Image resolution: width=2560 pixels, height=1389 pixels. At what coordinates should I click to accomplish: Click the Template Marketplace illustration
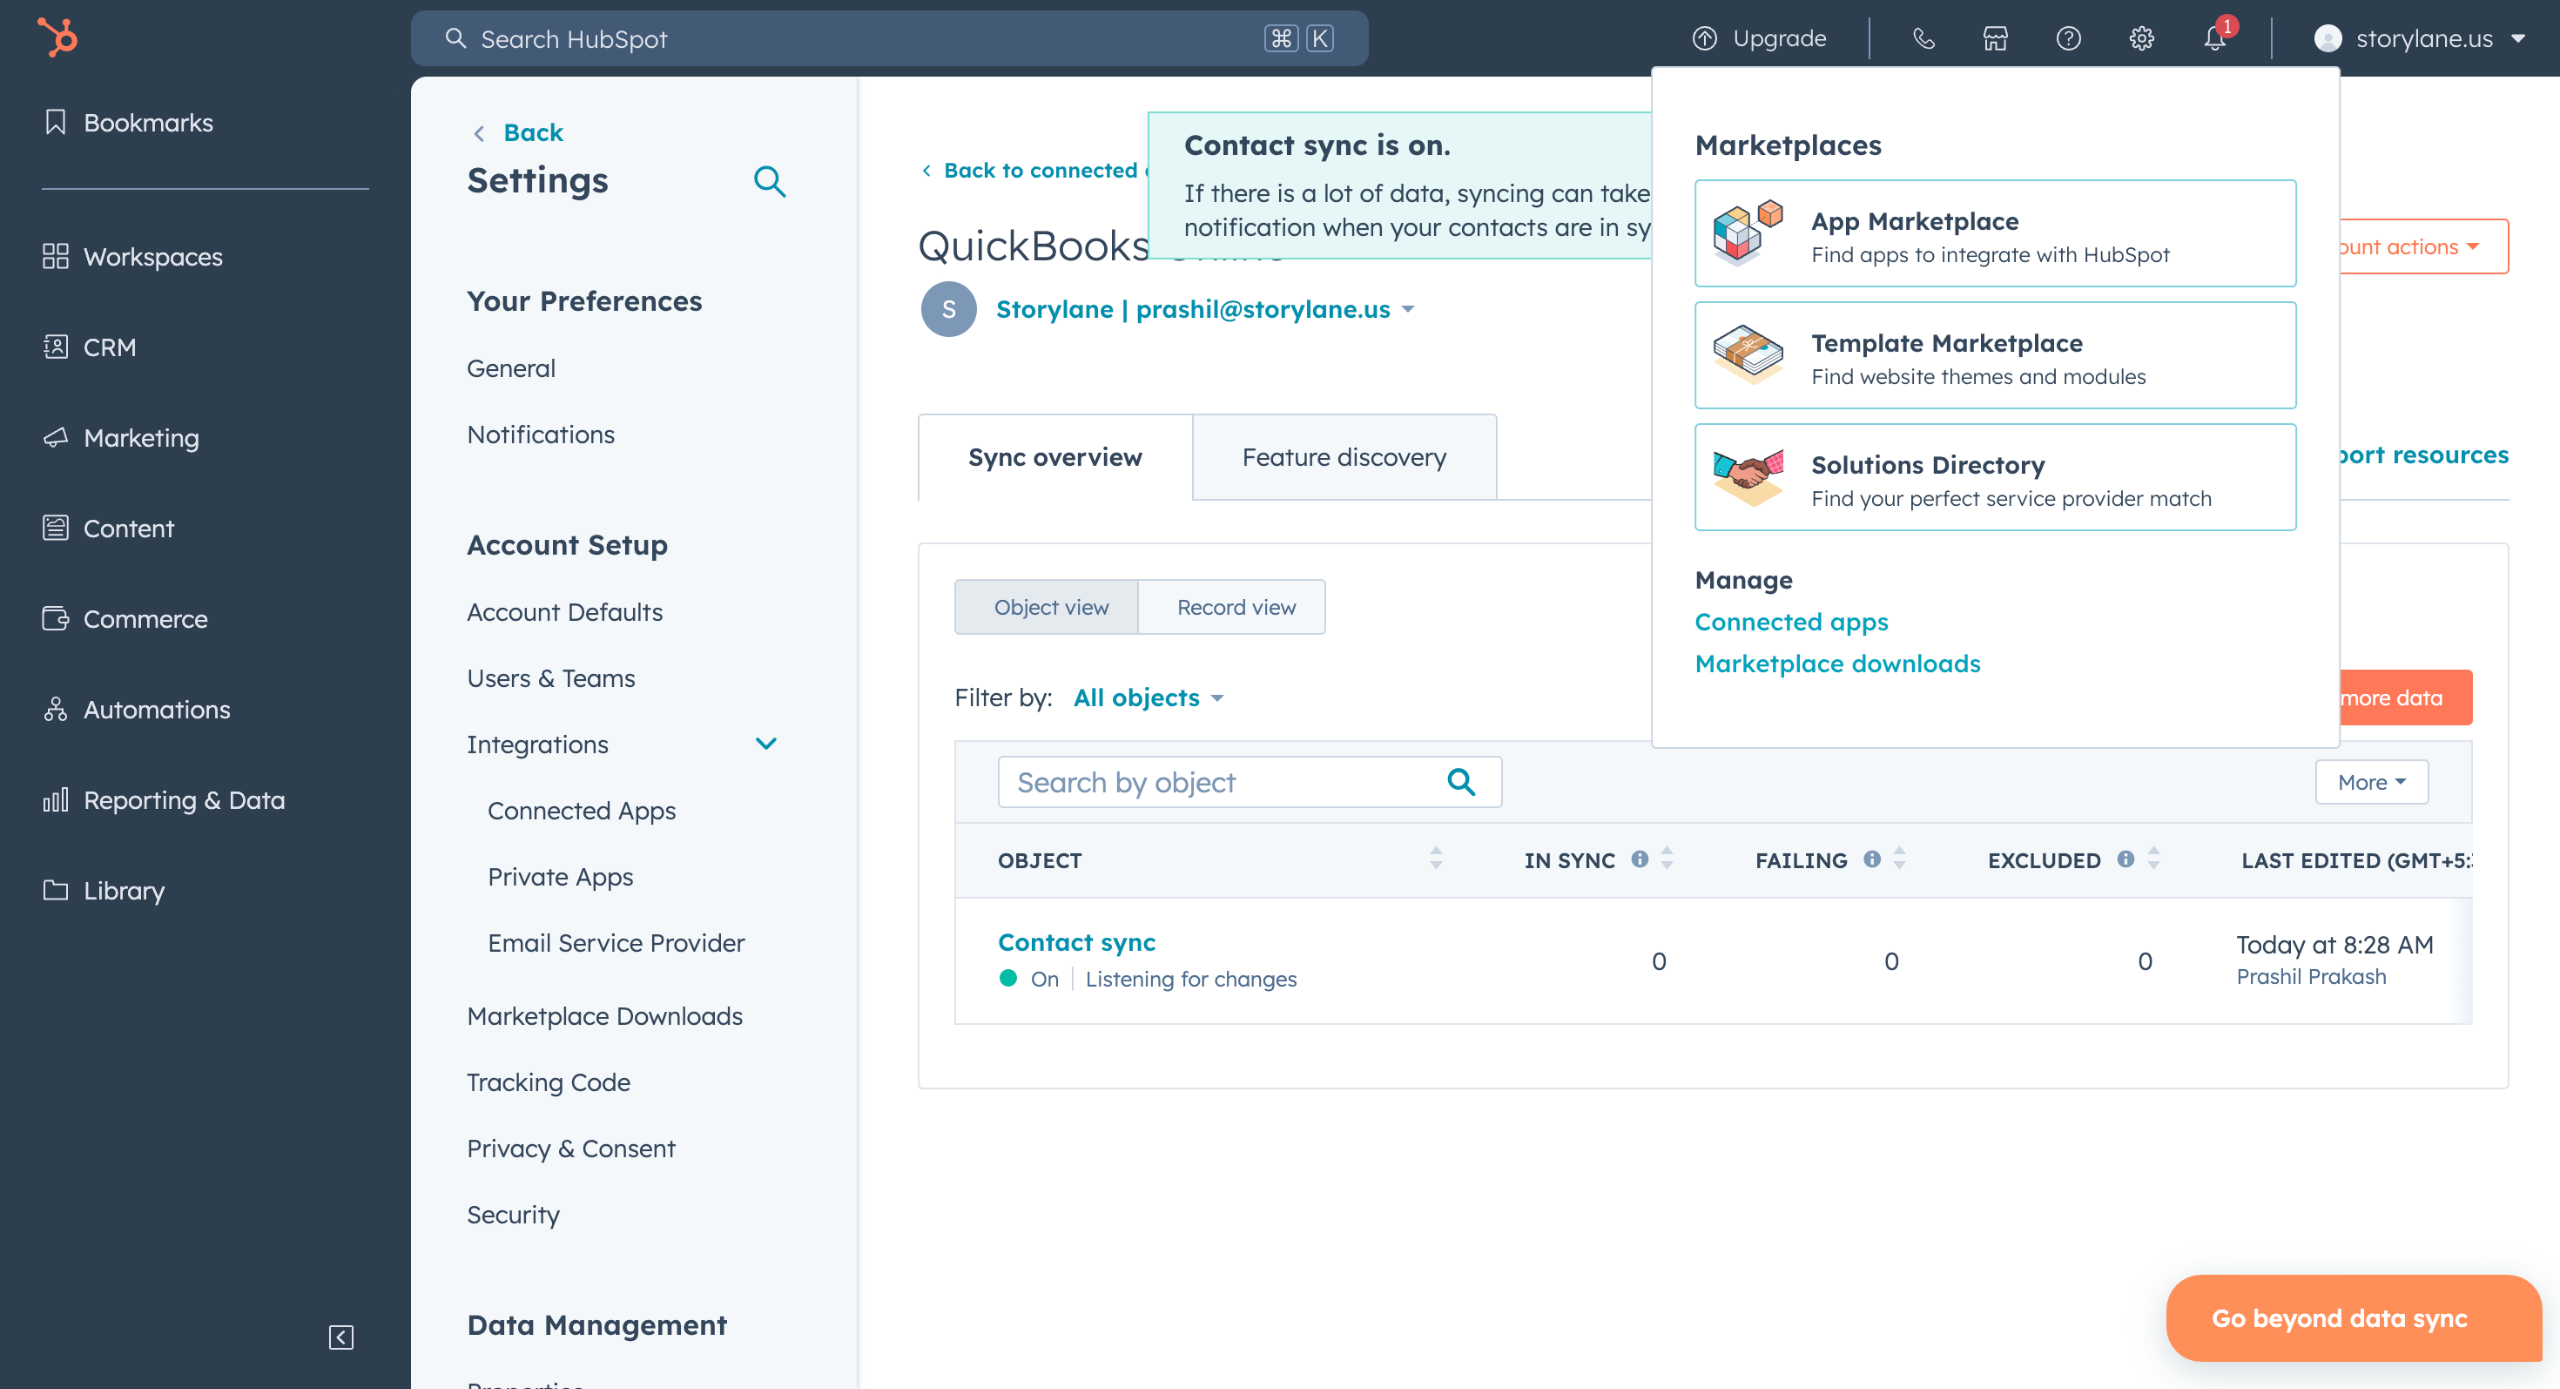click(x=1747, y=355)
